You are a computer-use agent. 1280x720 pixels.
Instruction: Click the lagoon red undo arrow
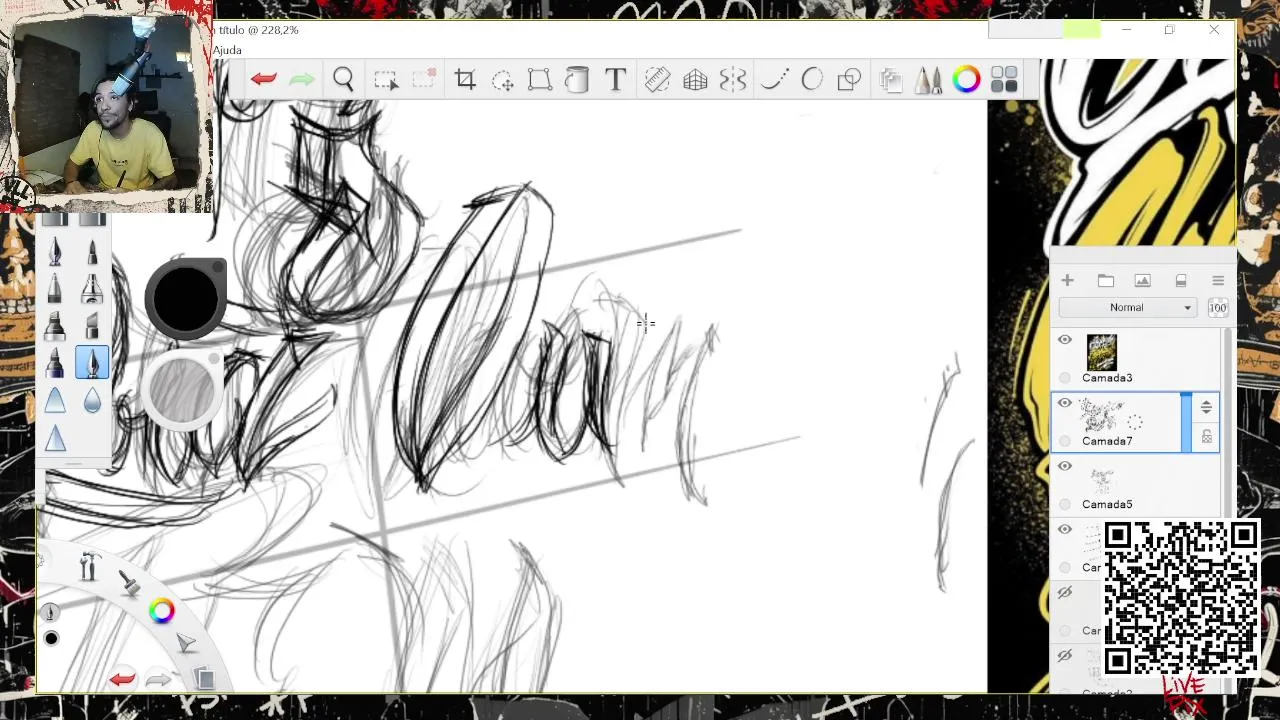coord(122,680)
